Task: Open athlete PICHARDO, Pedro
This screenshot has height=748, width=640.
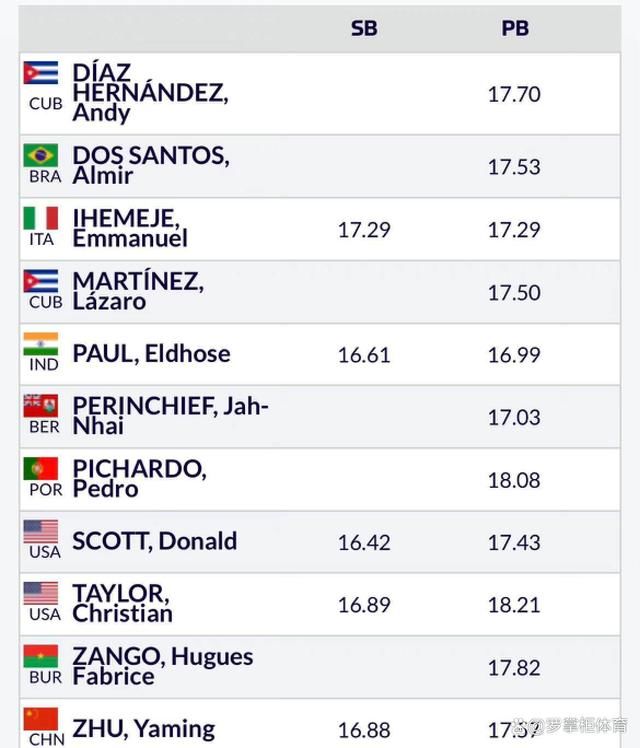Action: (x=139, y=479)
